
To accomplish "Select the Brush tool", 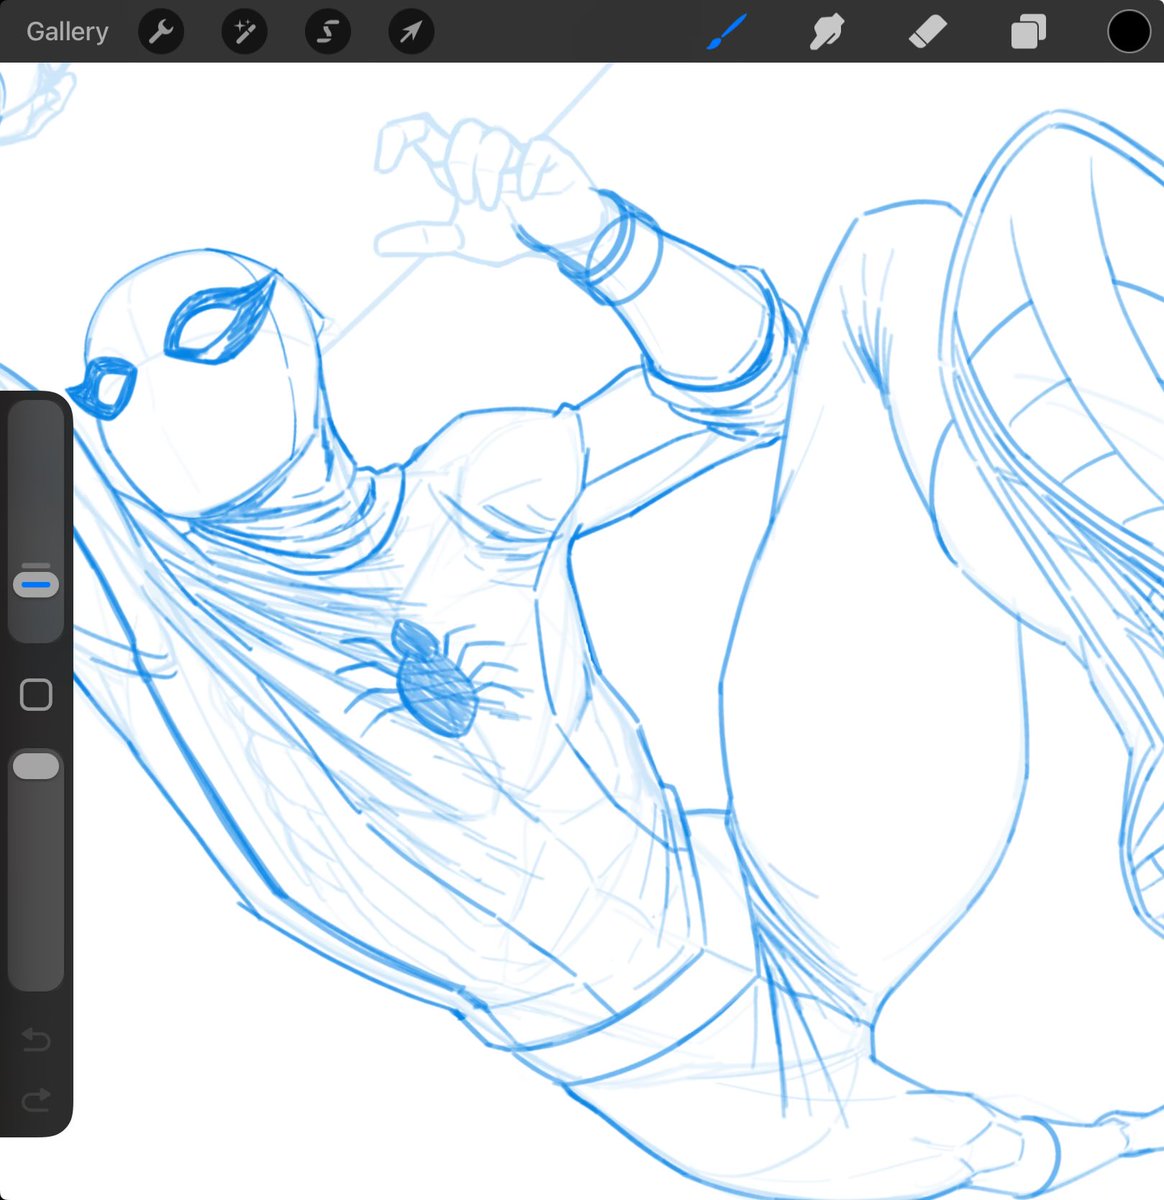I will point(727,32).
